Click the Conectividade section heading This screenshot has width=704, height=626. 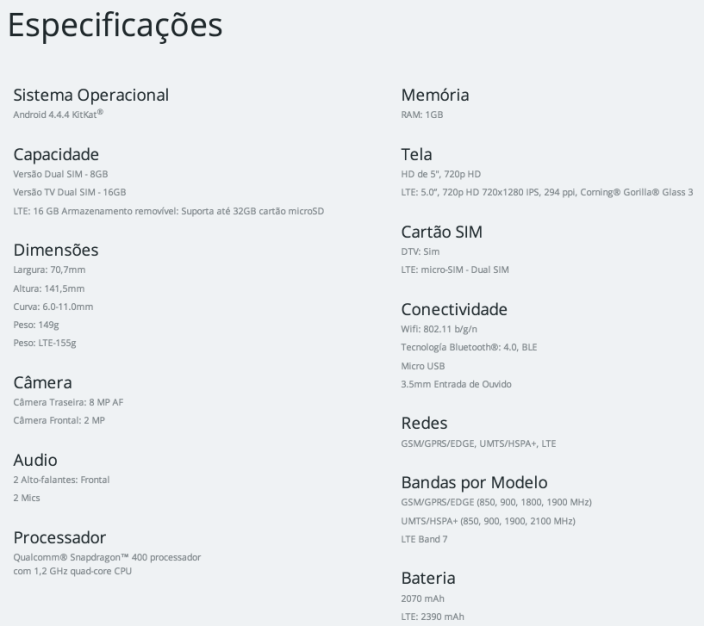coord(454,309)
